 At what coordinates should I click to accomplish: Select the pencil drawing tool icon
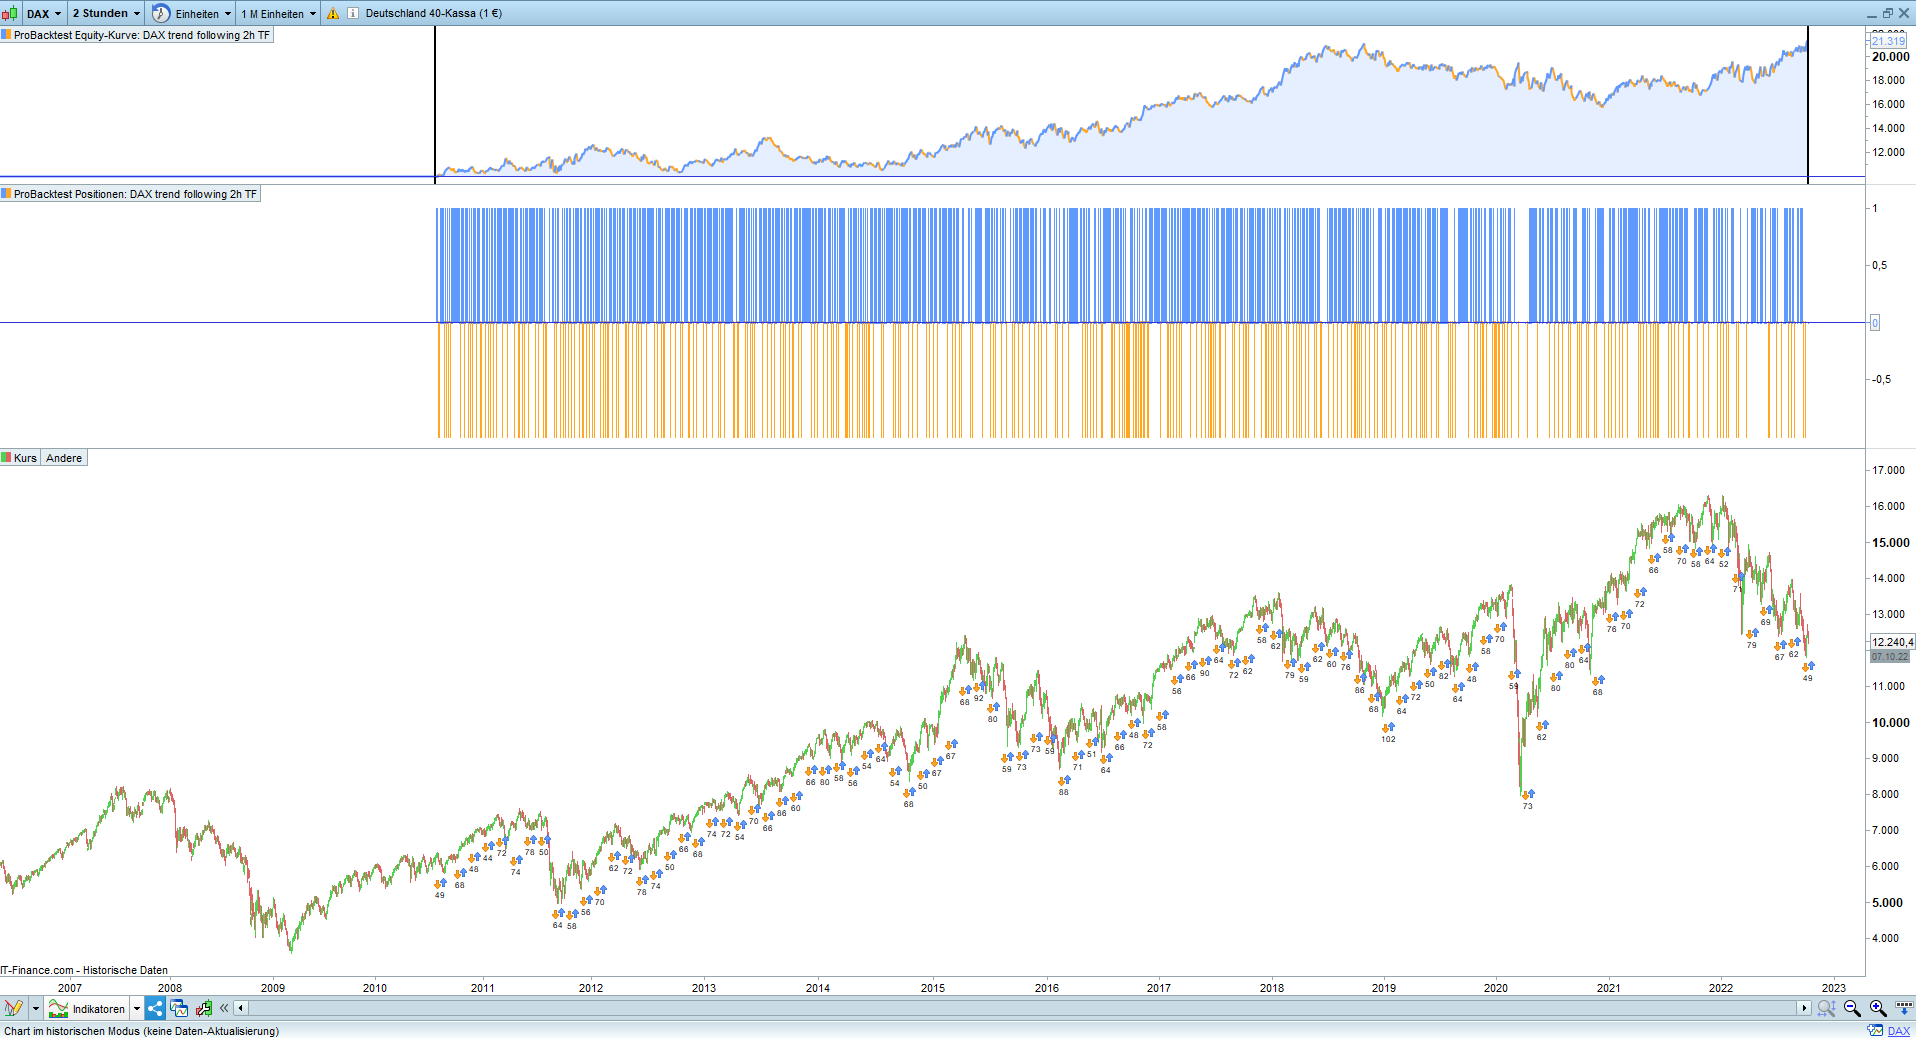pyautogui.click(x=13, y=1008)
